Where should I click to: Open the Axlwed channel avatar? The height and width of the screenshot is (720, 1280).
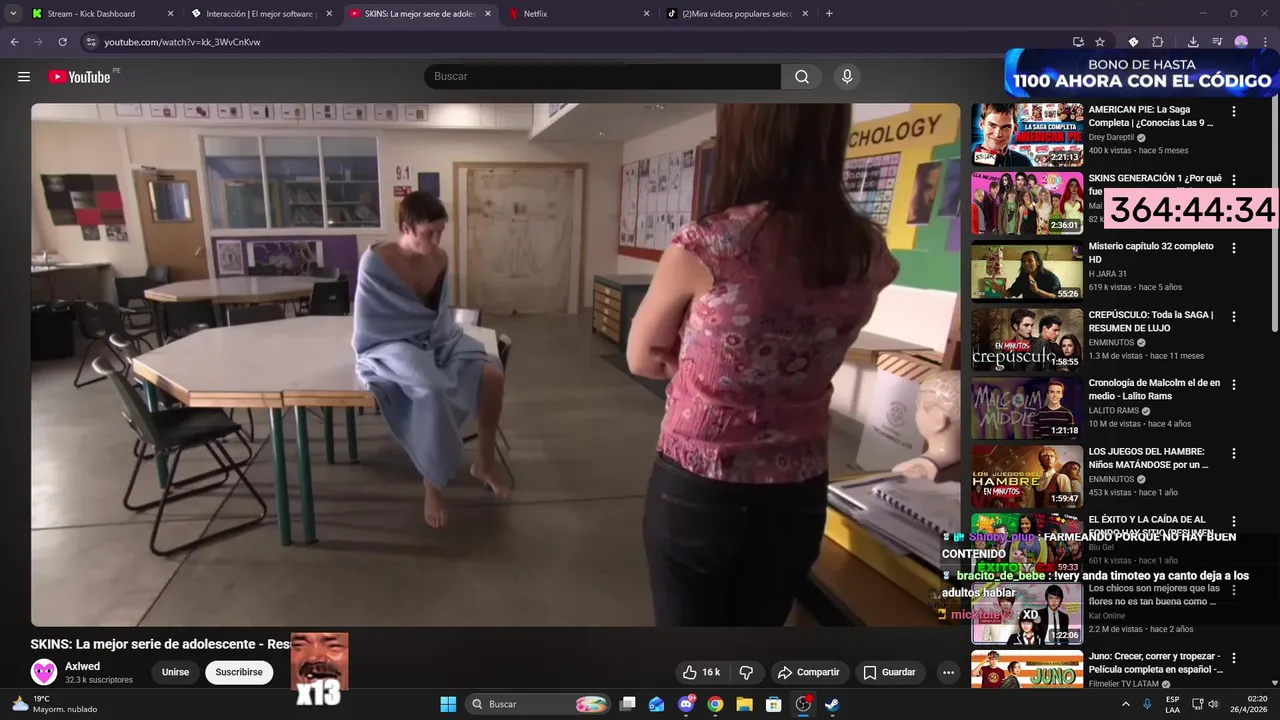click(x=44, y=672)
